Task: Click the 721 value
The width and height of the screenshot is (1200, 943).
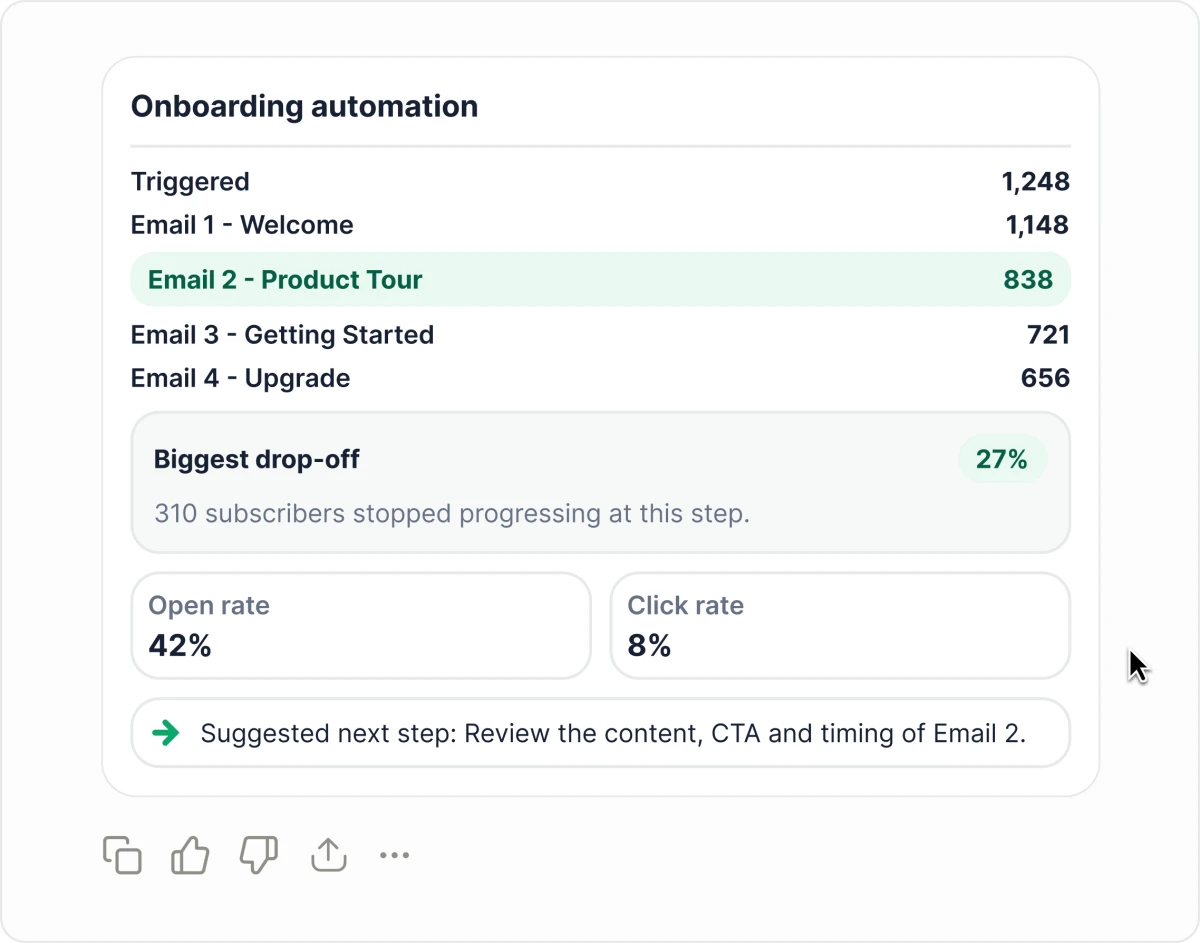Action: click(1048, 334)
